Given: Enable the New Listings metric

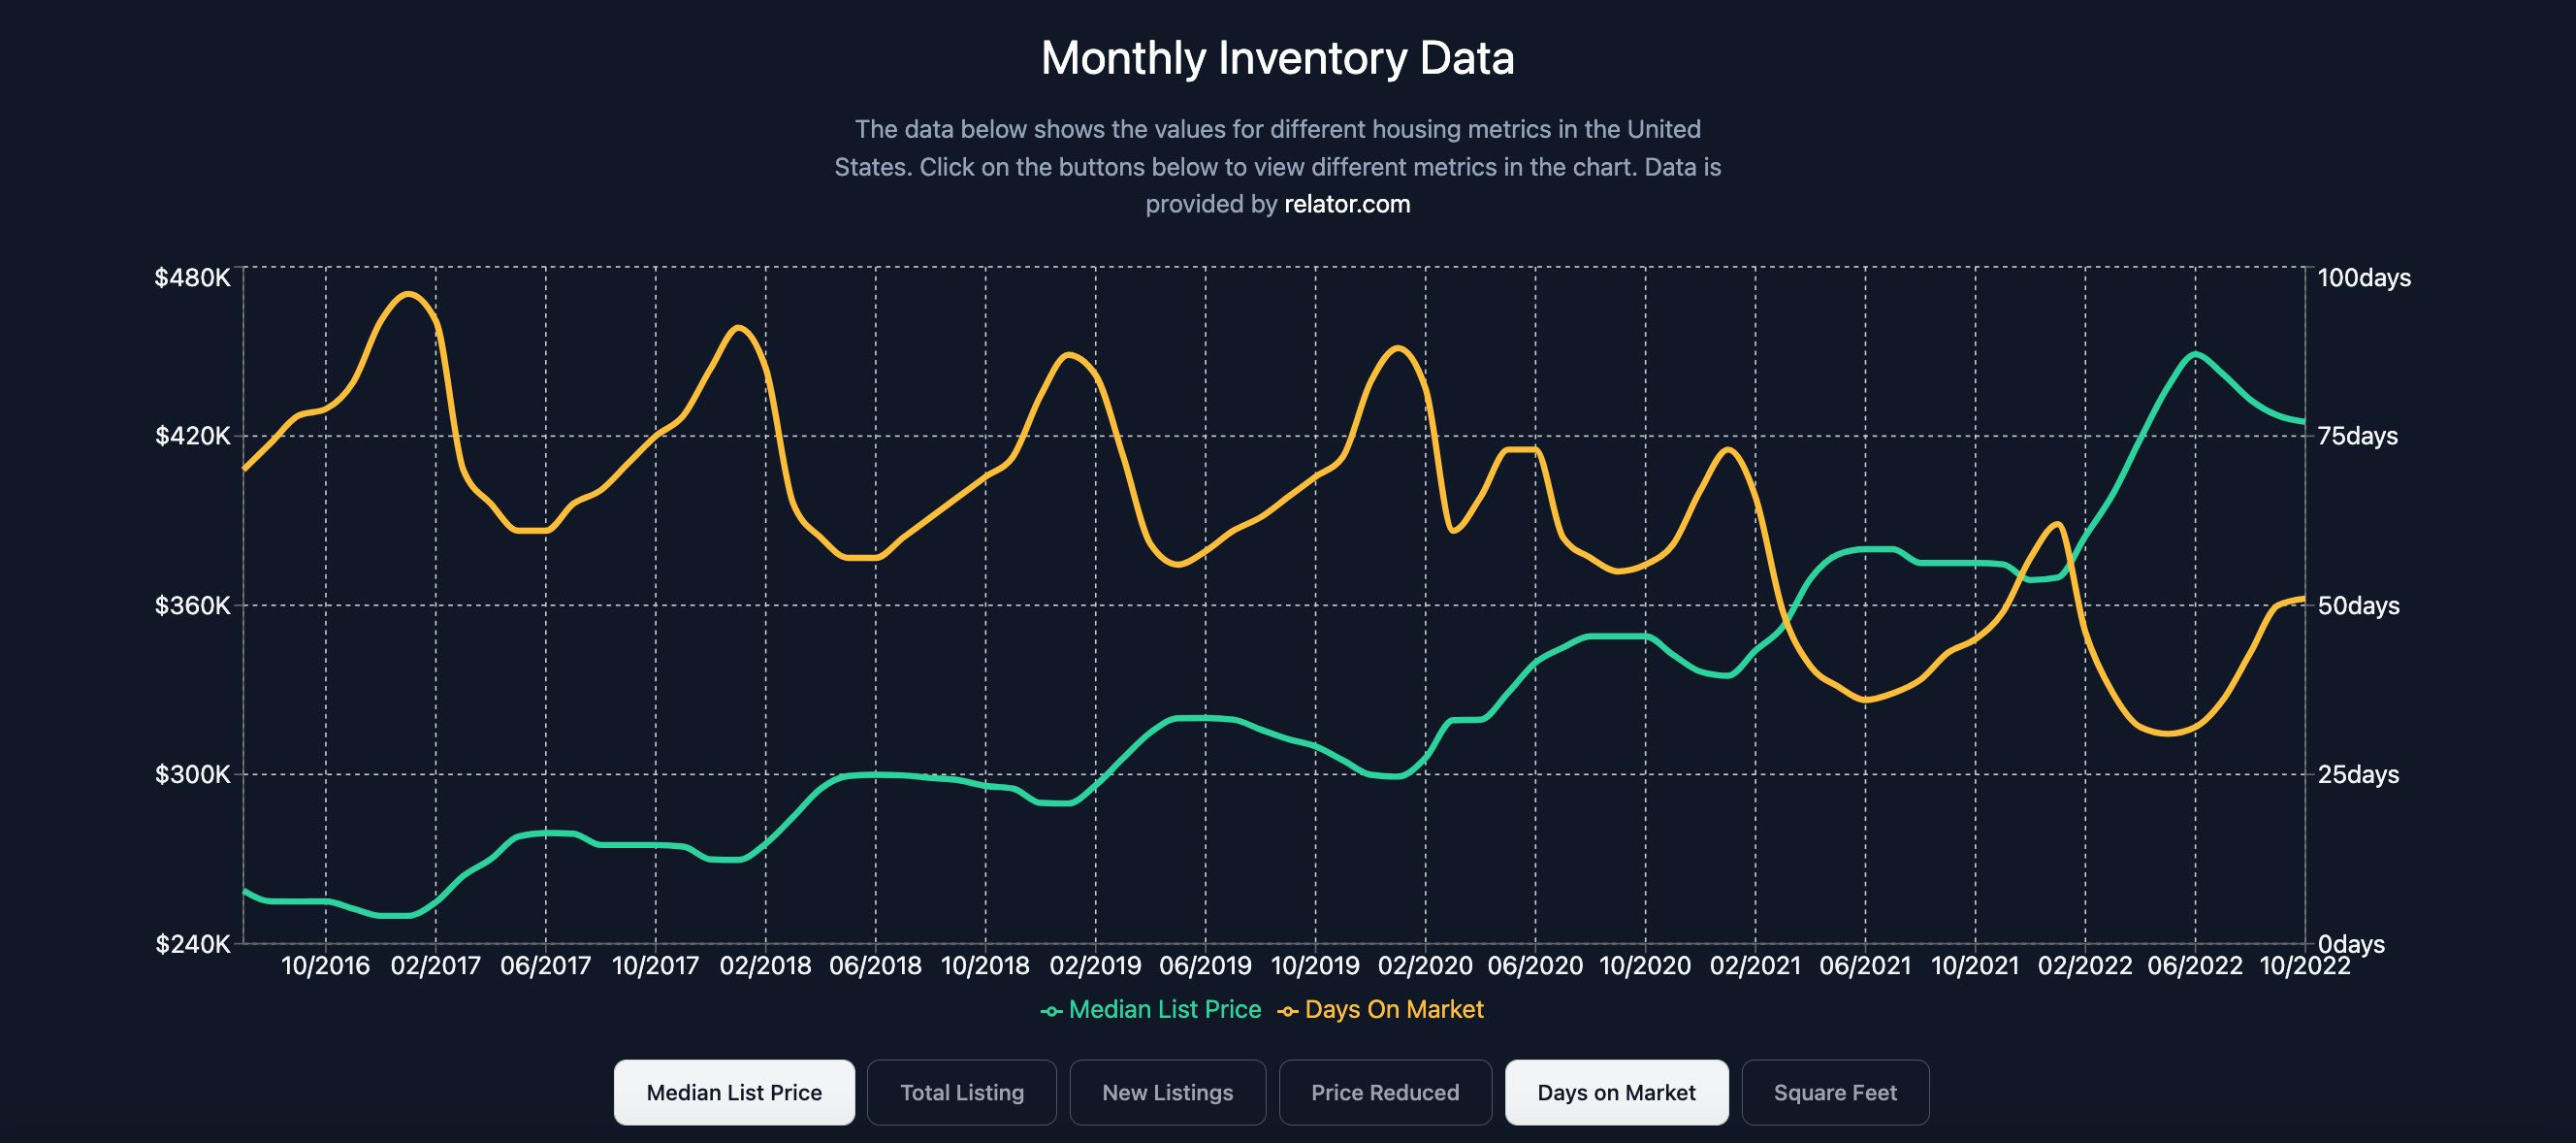Looking at the screenshot, I should 1167,1092.
